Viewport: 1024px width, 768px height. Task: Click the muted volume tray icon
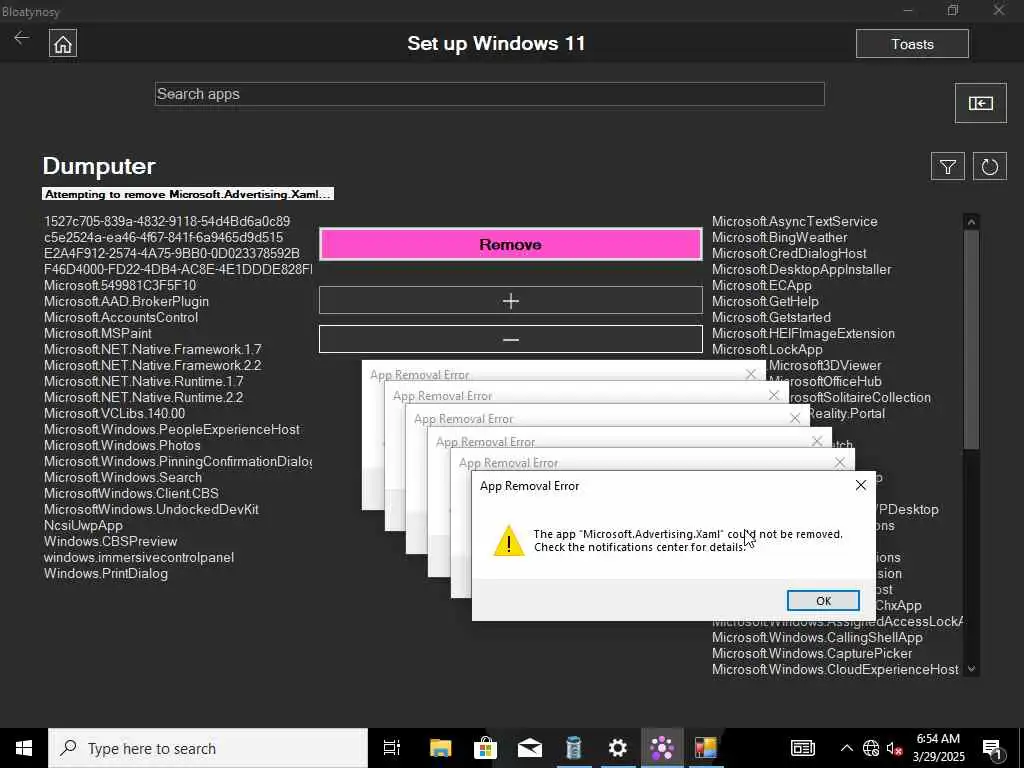pyautogui.click(x=894, y=748)
